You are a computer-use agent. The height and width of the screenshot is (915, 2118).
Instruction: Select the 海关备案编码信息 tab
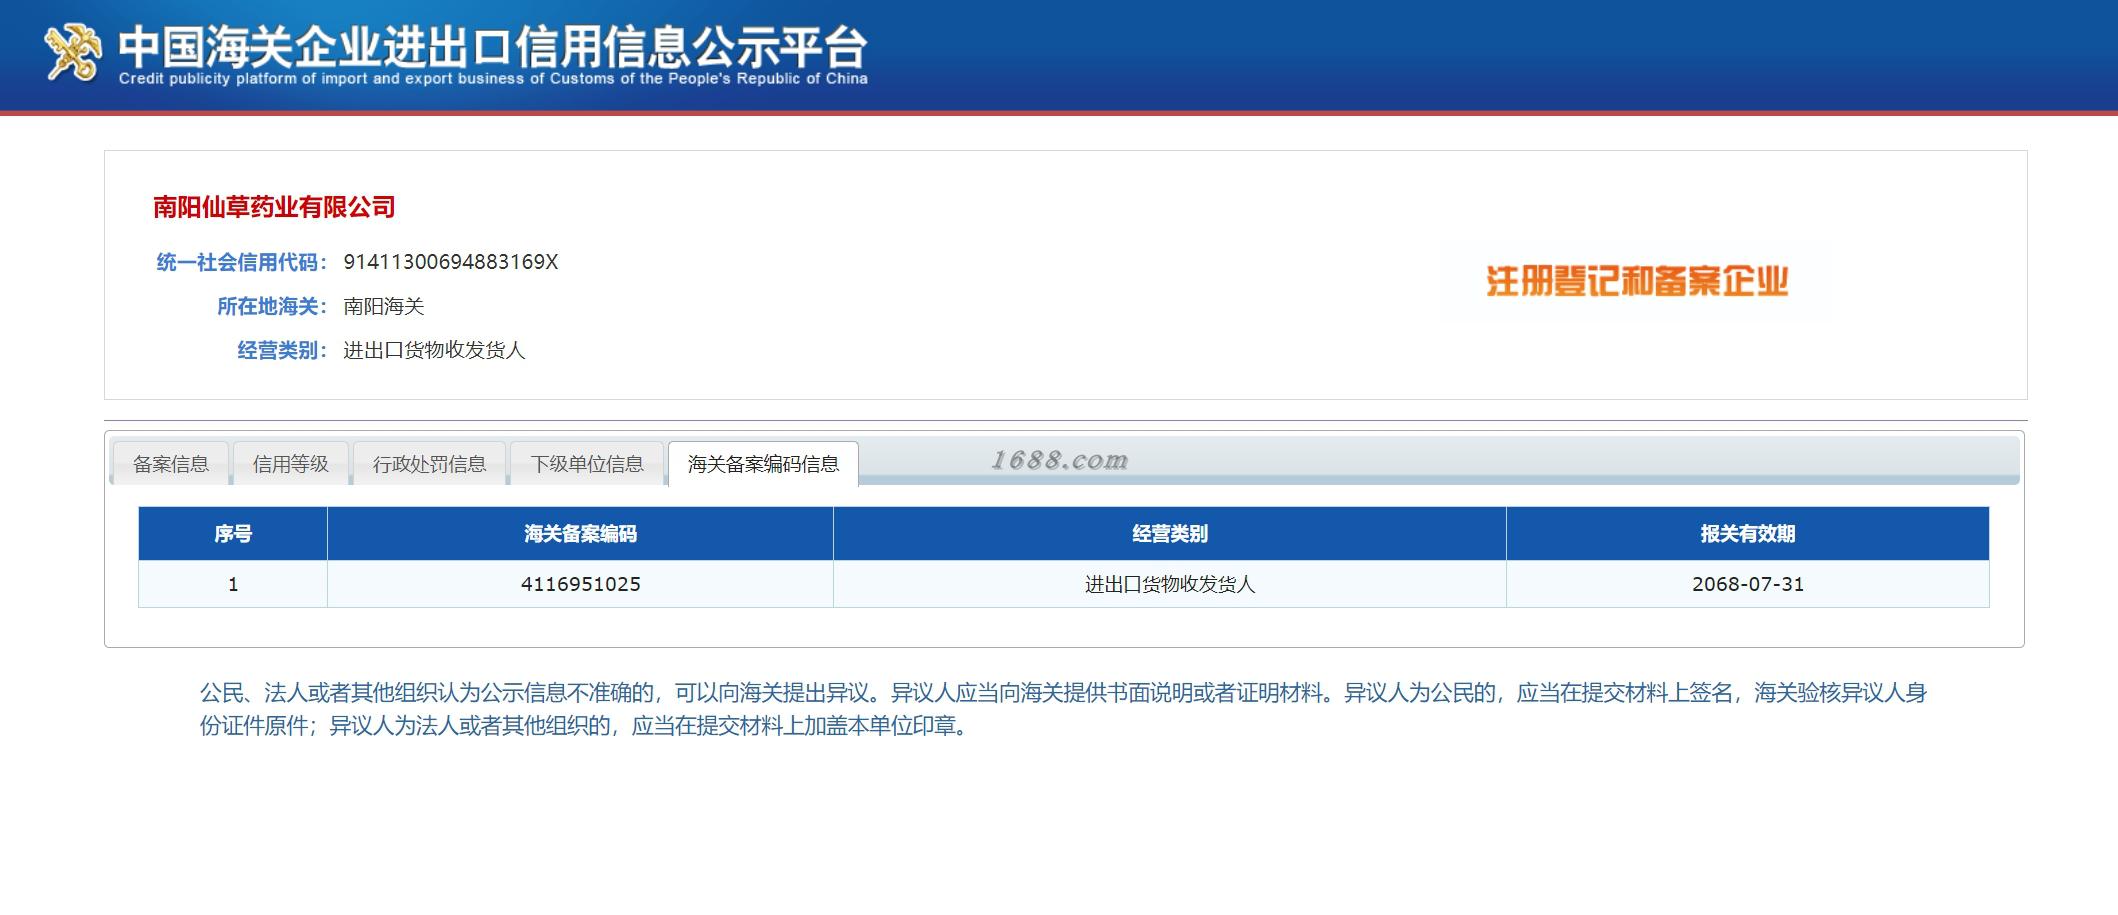pos(763,463)
